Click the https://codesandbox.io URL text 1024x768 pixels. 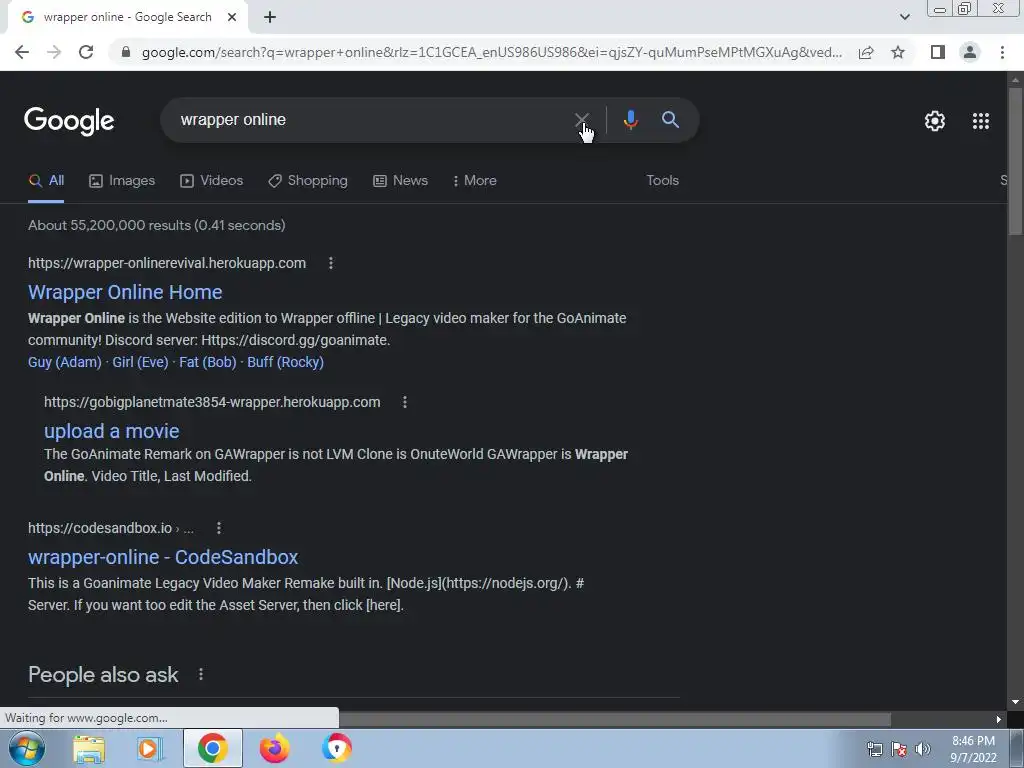(x=100, y=528)
